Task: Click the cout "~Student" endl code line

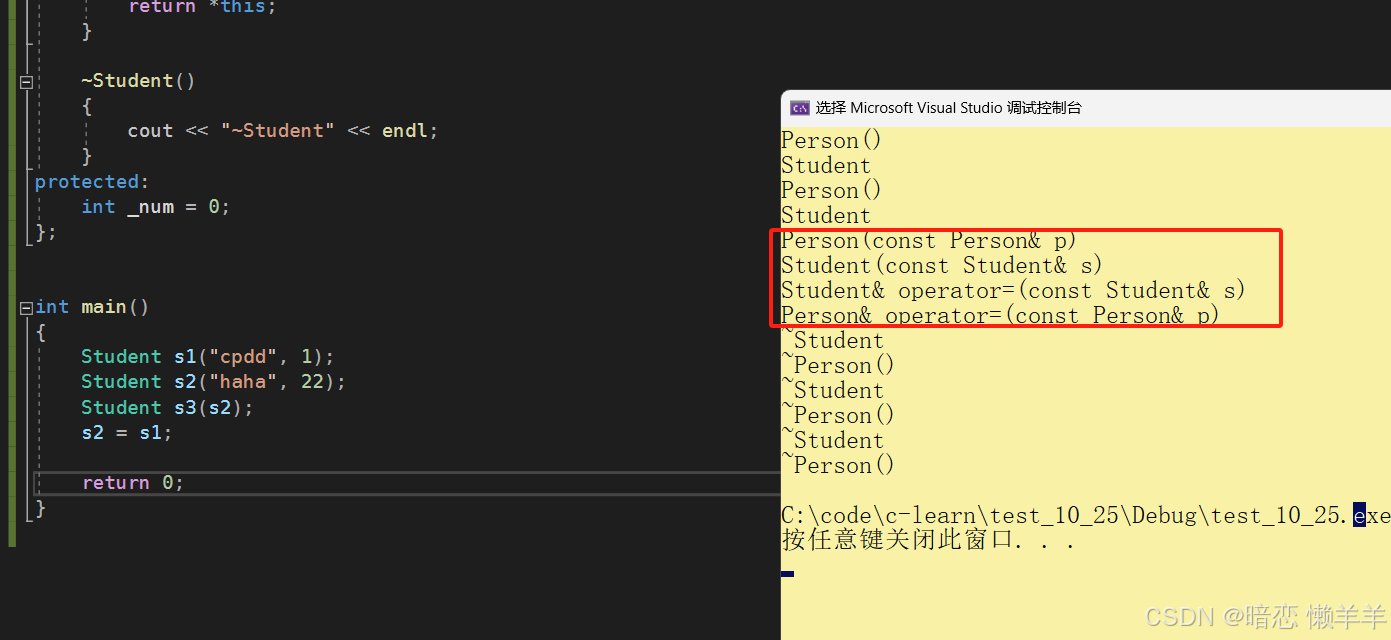Action: pyautogui.click(x=283, y=131)
